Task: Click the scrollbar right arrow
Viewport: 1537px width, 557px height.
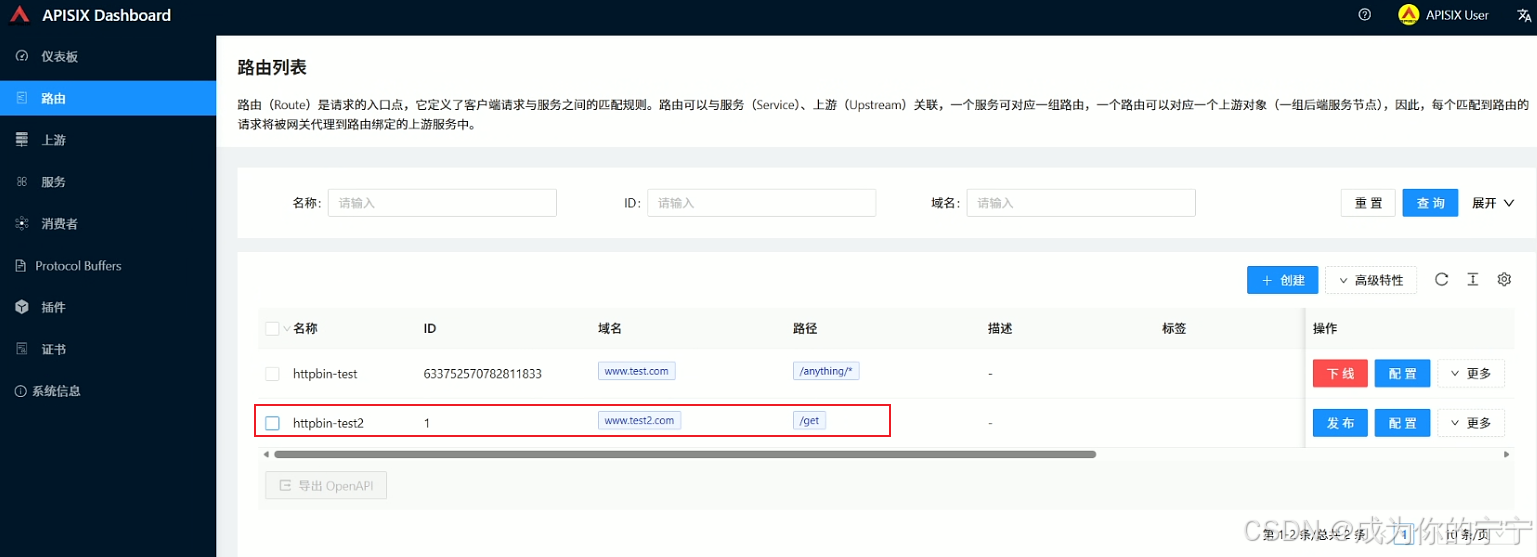Action: 1507,454
